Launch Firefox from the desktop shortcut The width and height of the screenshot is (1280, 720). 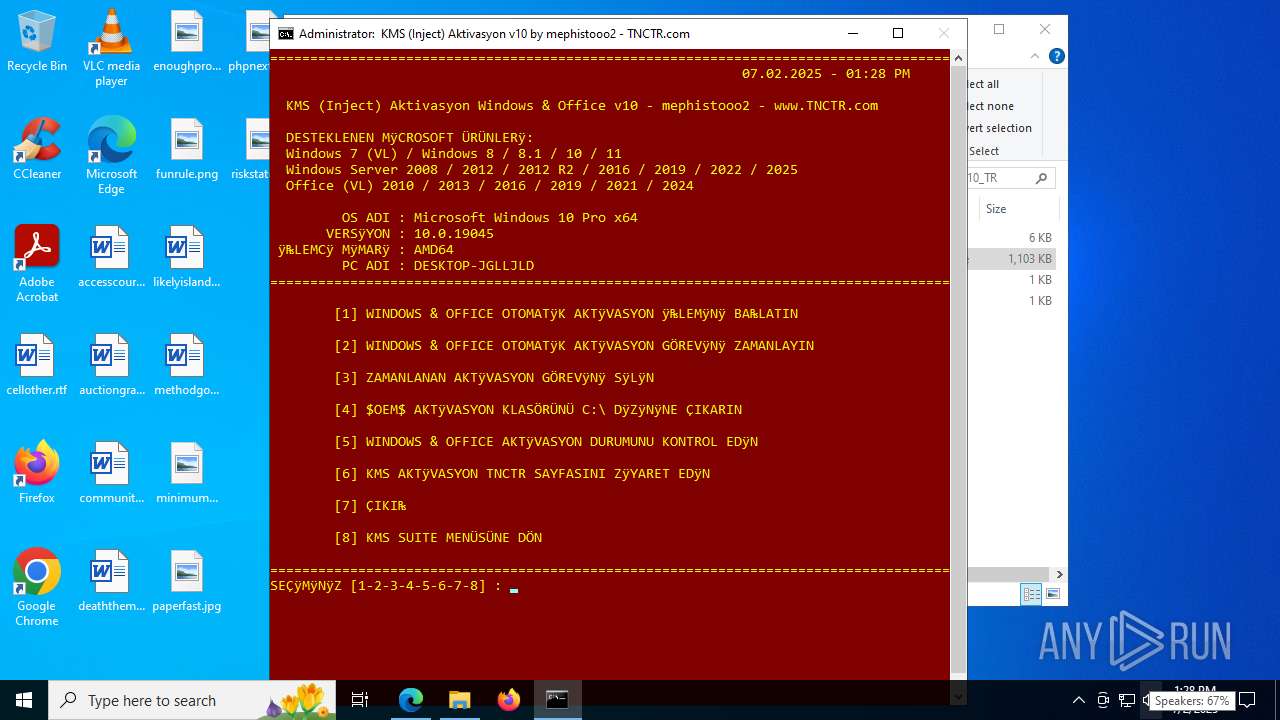click(x=37, y=473)
